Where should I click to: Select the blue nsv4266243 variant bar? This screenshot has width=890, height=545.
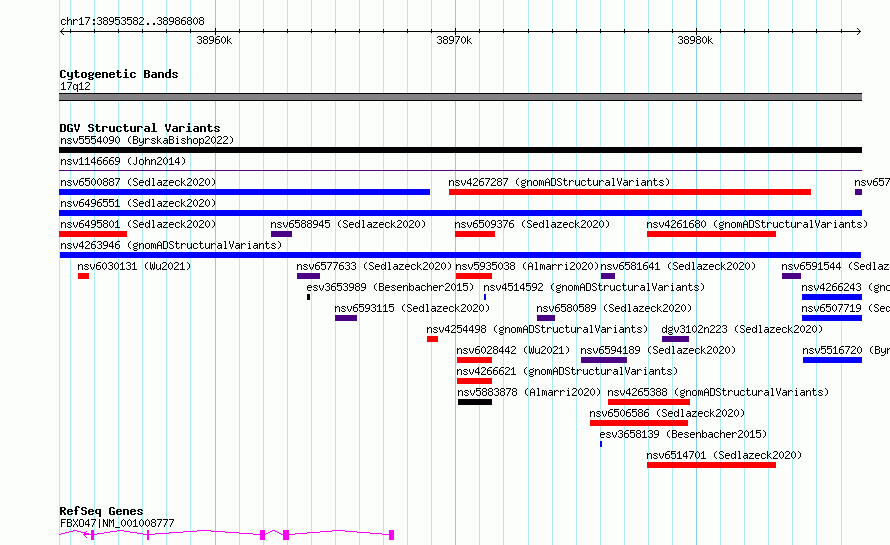832,297
